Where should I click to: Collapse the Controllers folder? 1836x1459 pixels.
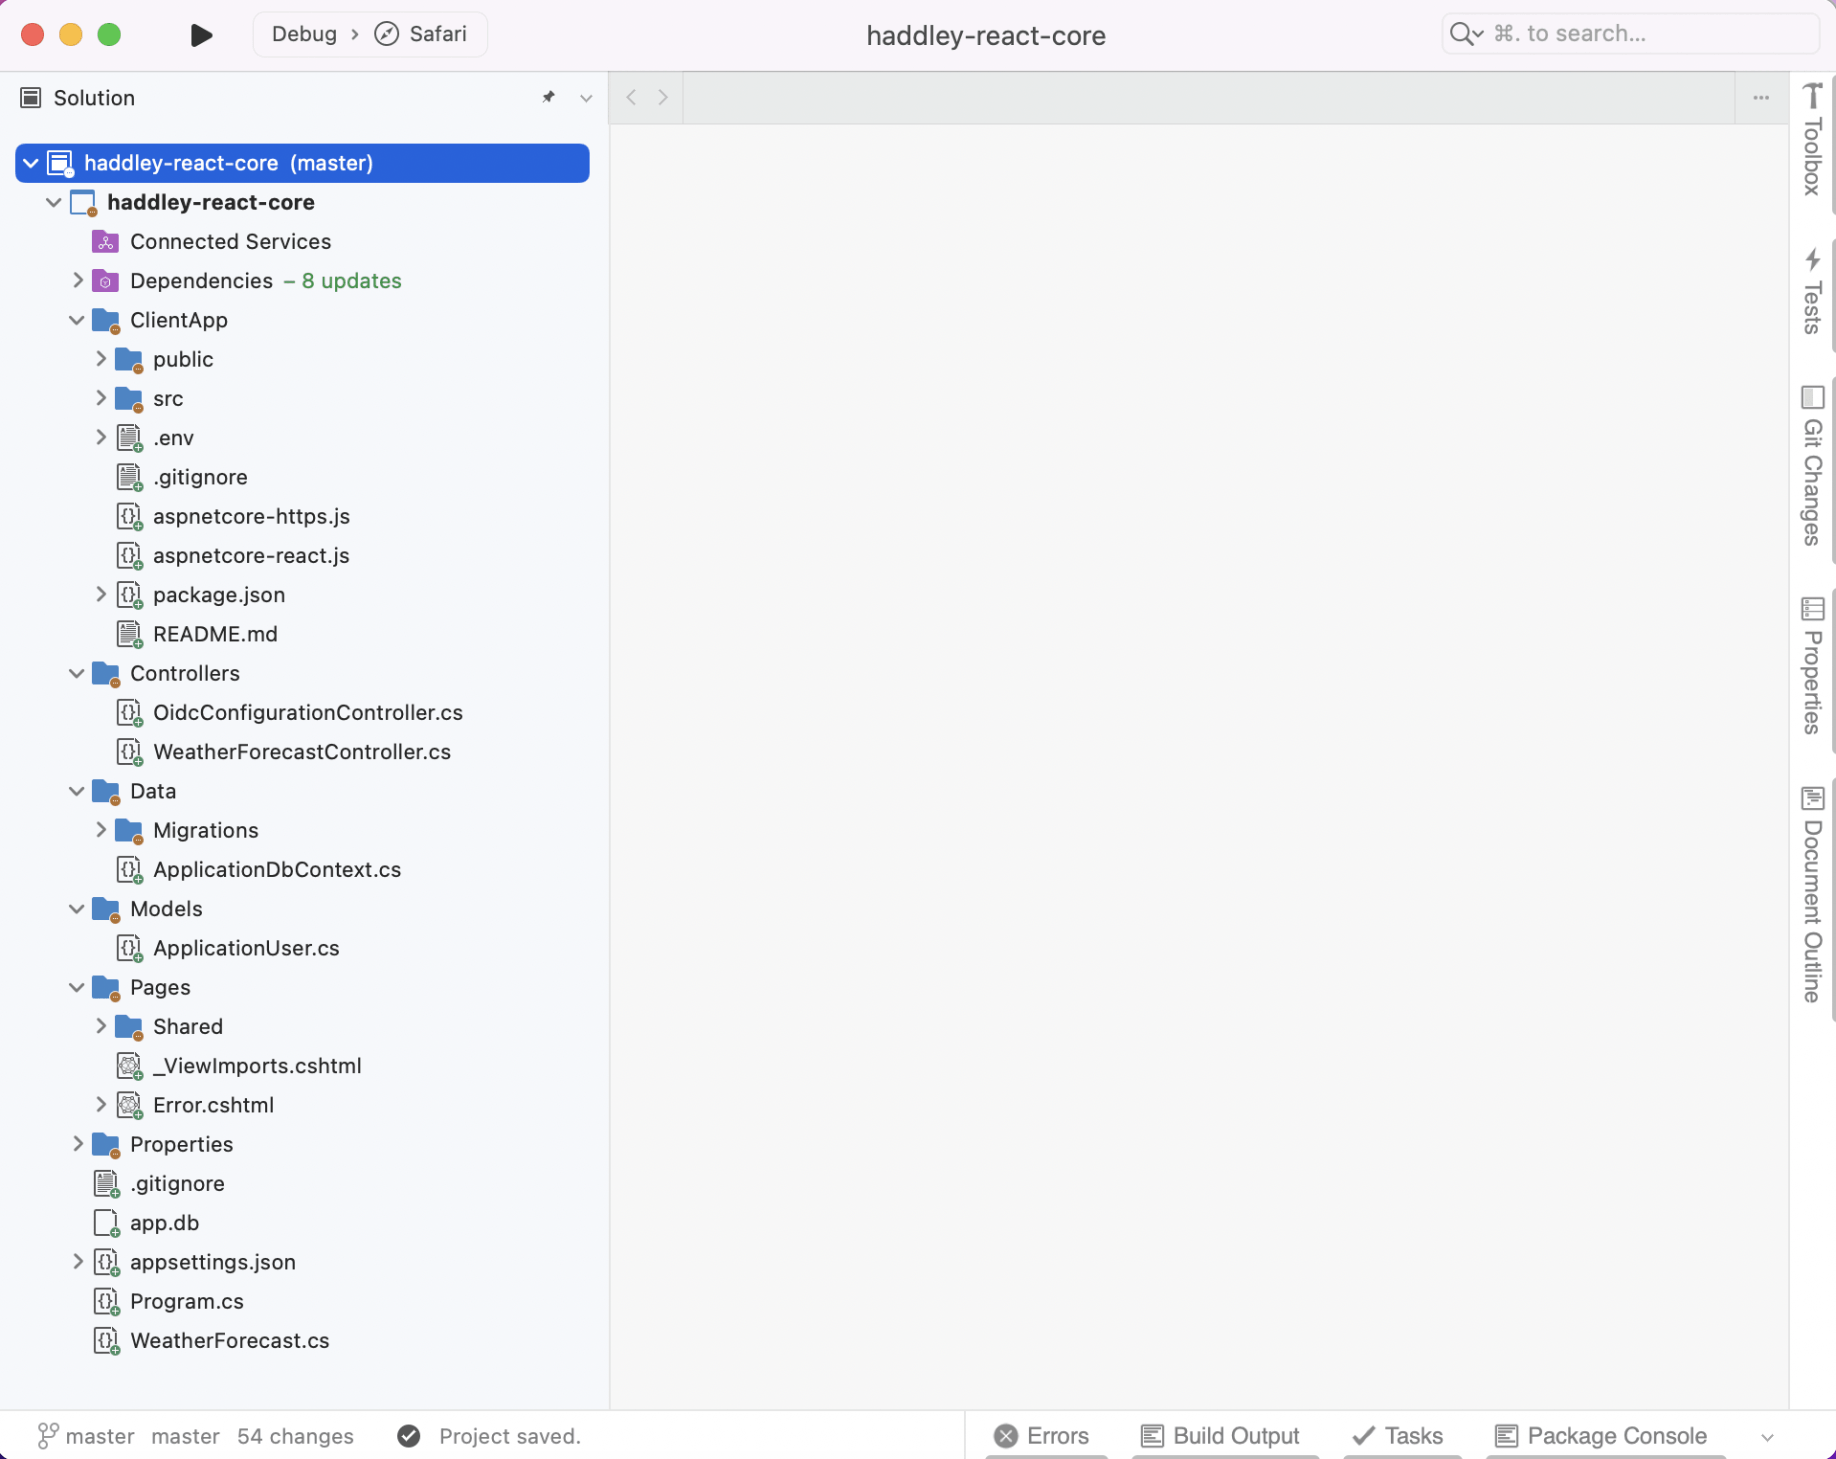click(x=77, y=673)
